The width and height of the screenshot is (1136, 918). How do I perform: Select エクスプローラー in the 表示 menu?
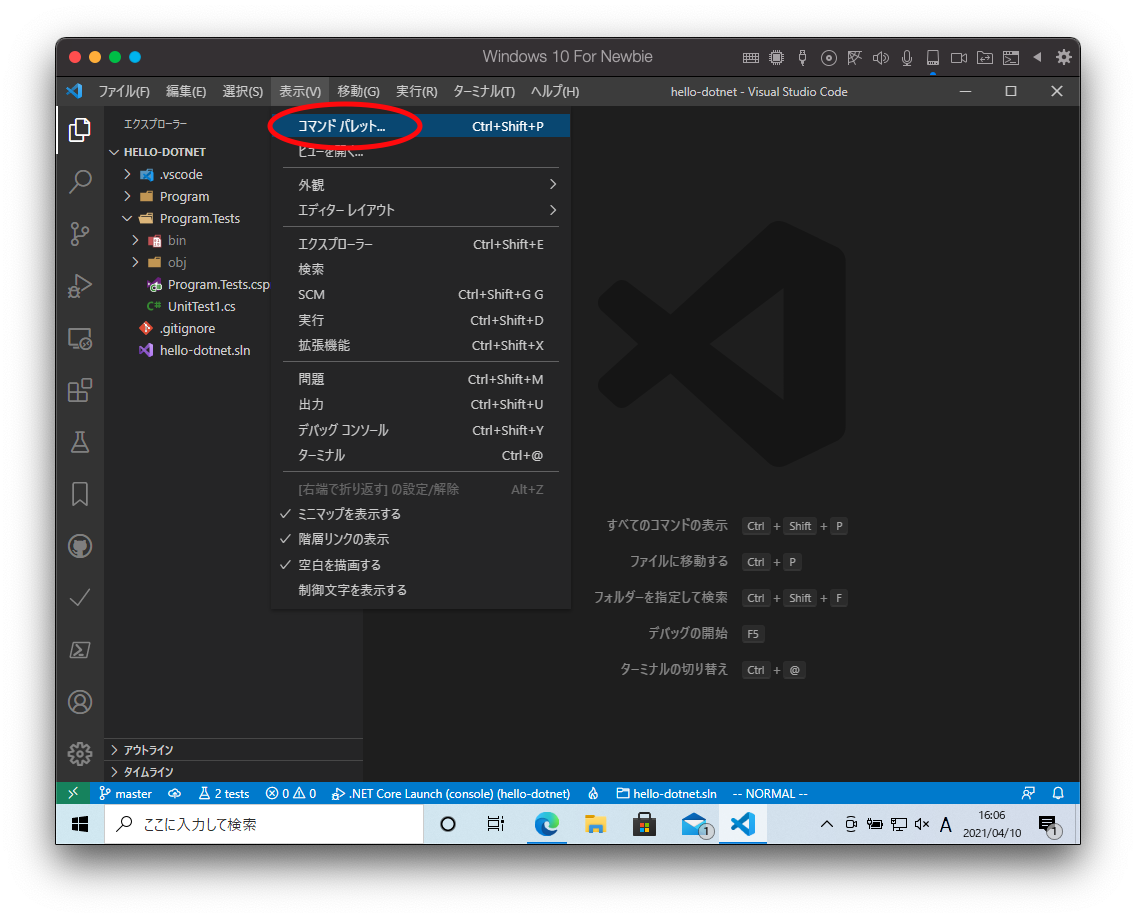point(420,244)
